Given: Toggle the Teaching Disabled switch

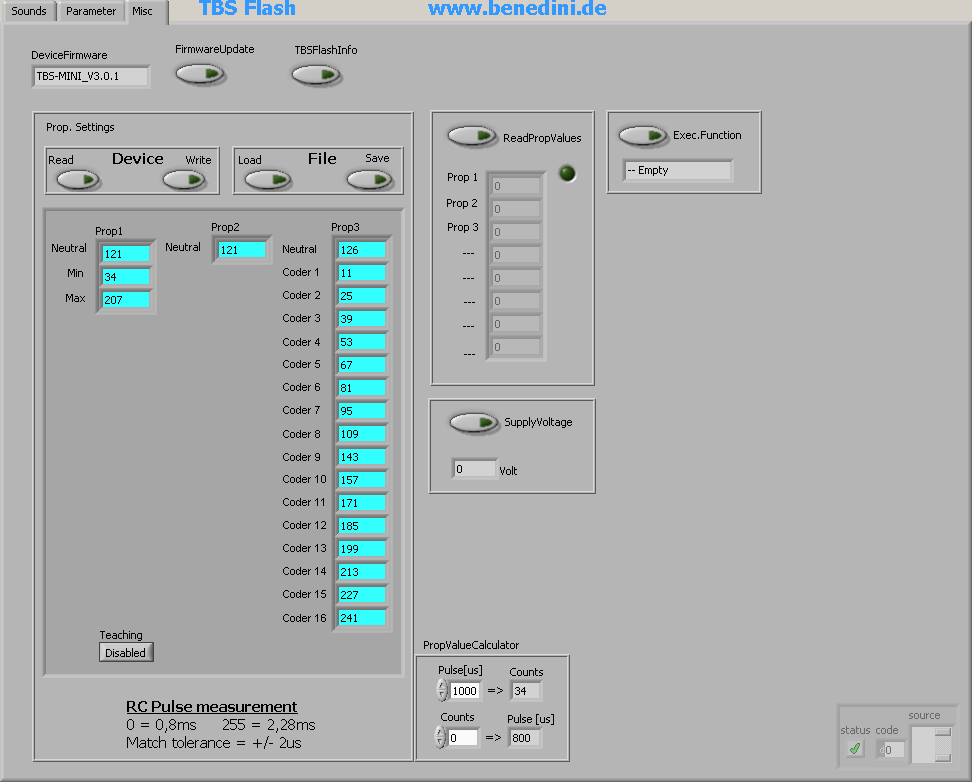Looking at the screenshot, I should [x=126, y=653].
